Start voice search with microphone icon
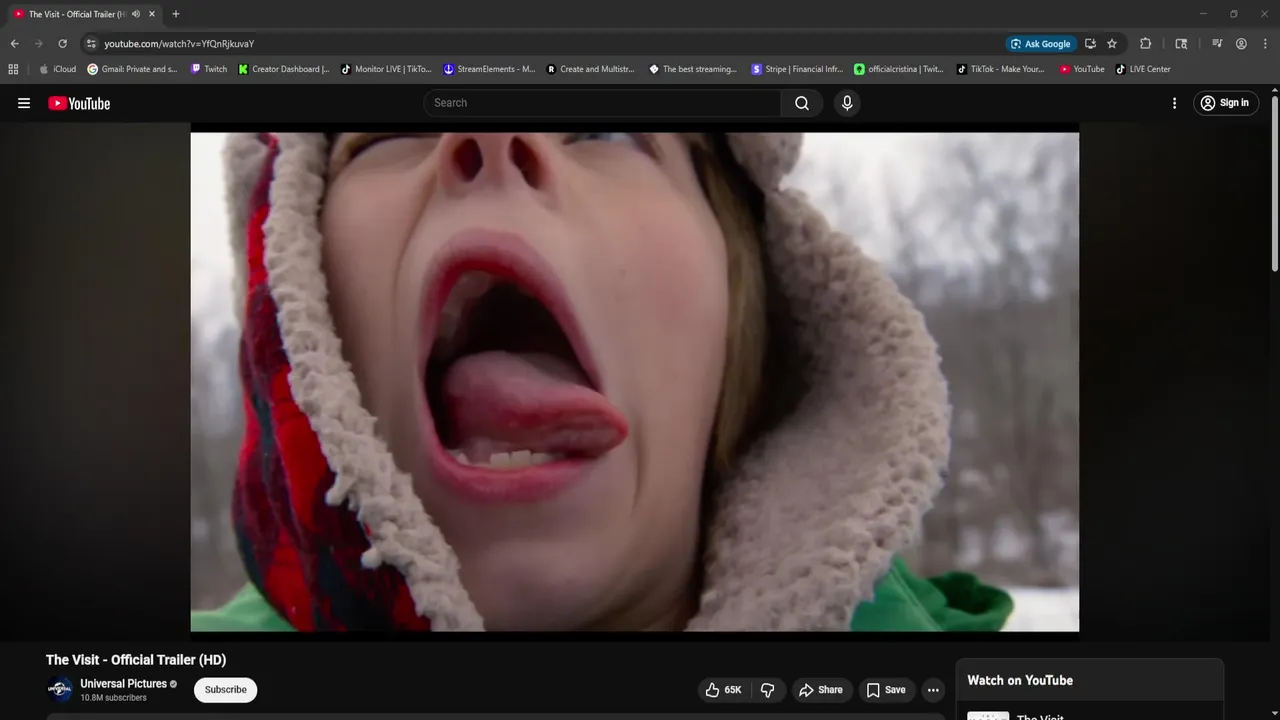This screenshot has height=720, width=1280. 847,103
